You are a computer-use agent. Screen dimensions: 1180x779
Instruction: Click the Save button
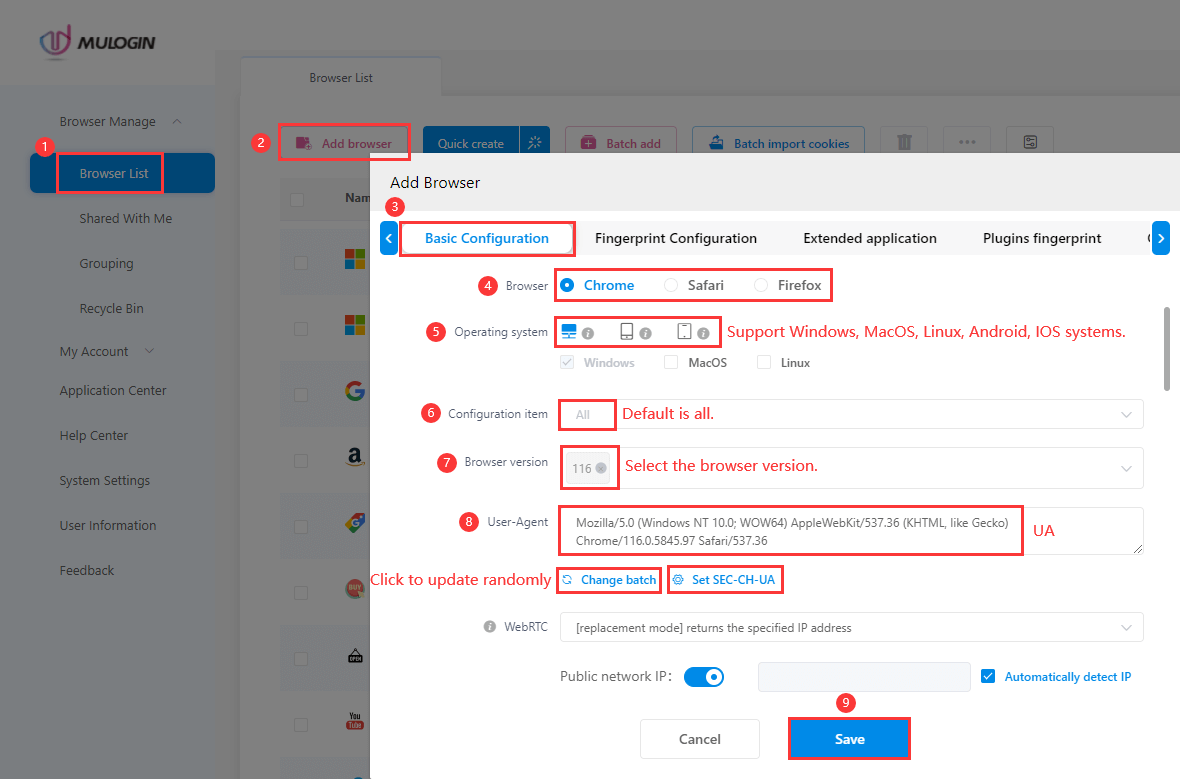pyautogui.click(x=849, y=739)
